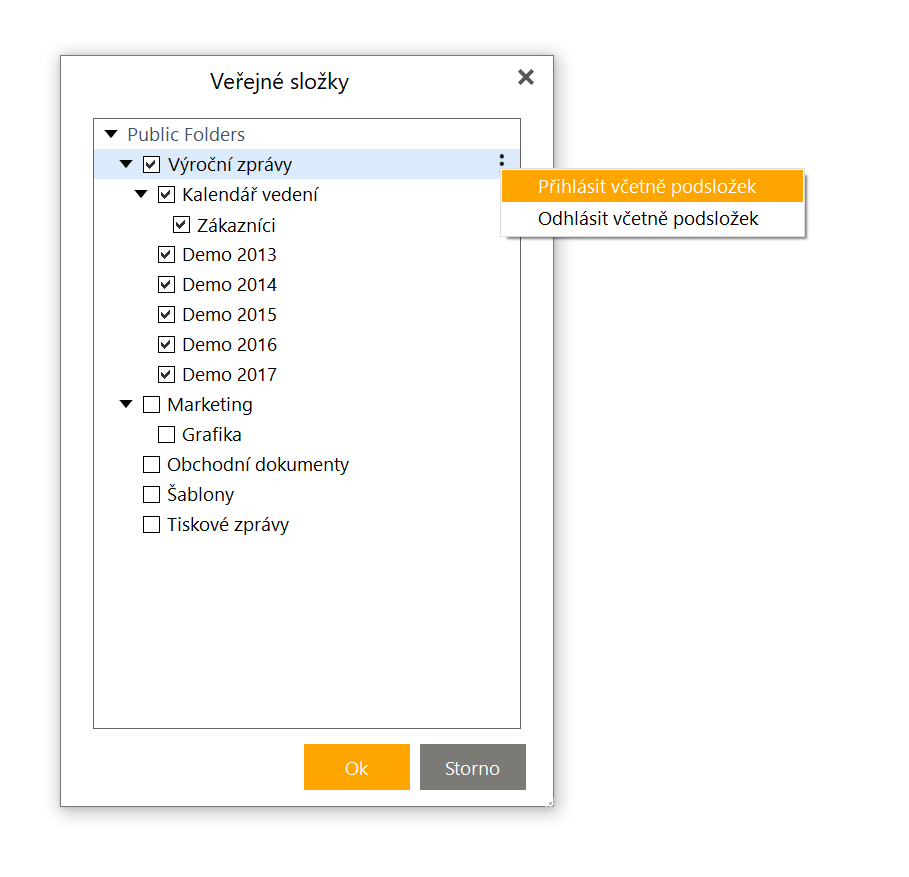This screenshot has width=909, height=877.
Task: Click the three-dot menu on Výroční zprávy
Action: [501, 161]
